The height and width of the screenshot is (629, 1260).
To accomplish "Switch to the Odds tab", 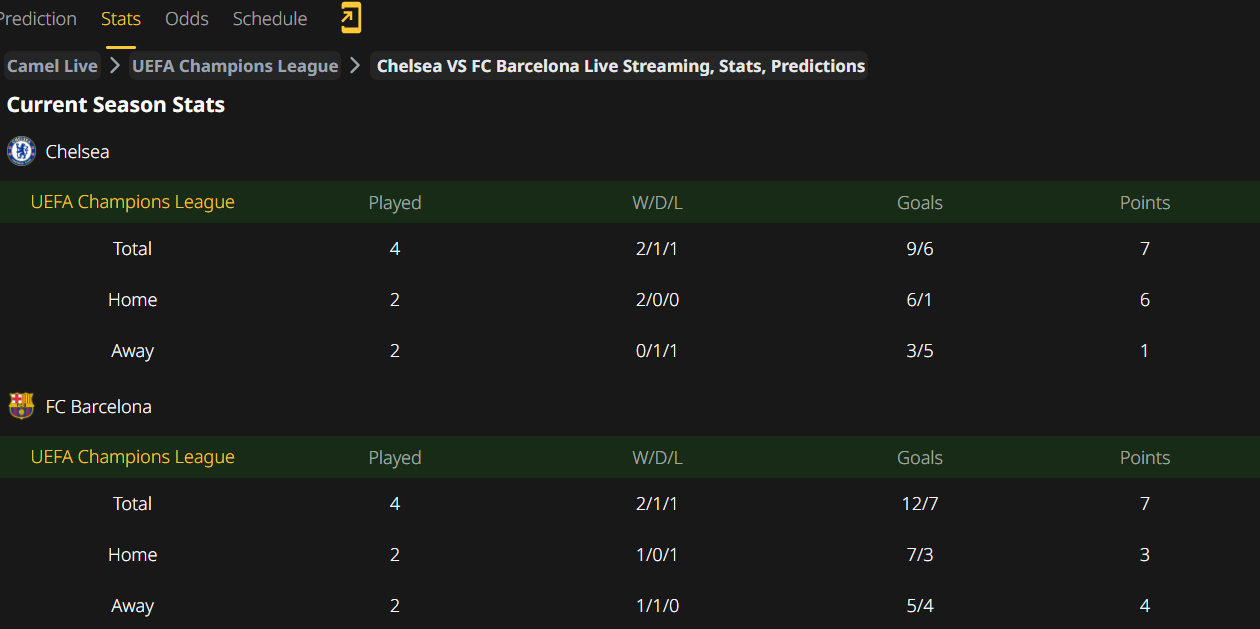I will coord(187,19).
